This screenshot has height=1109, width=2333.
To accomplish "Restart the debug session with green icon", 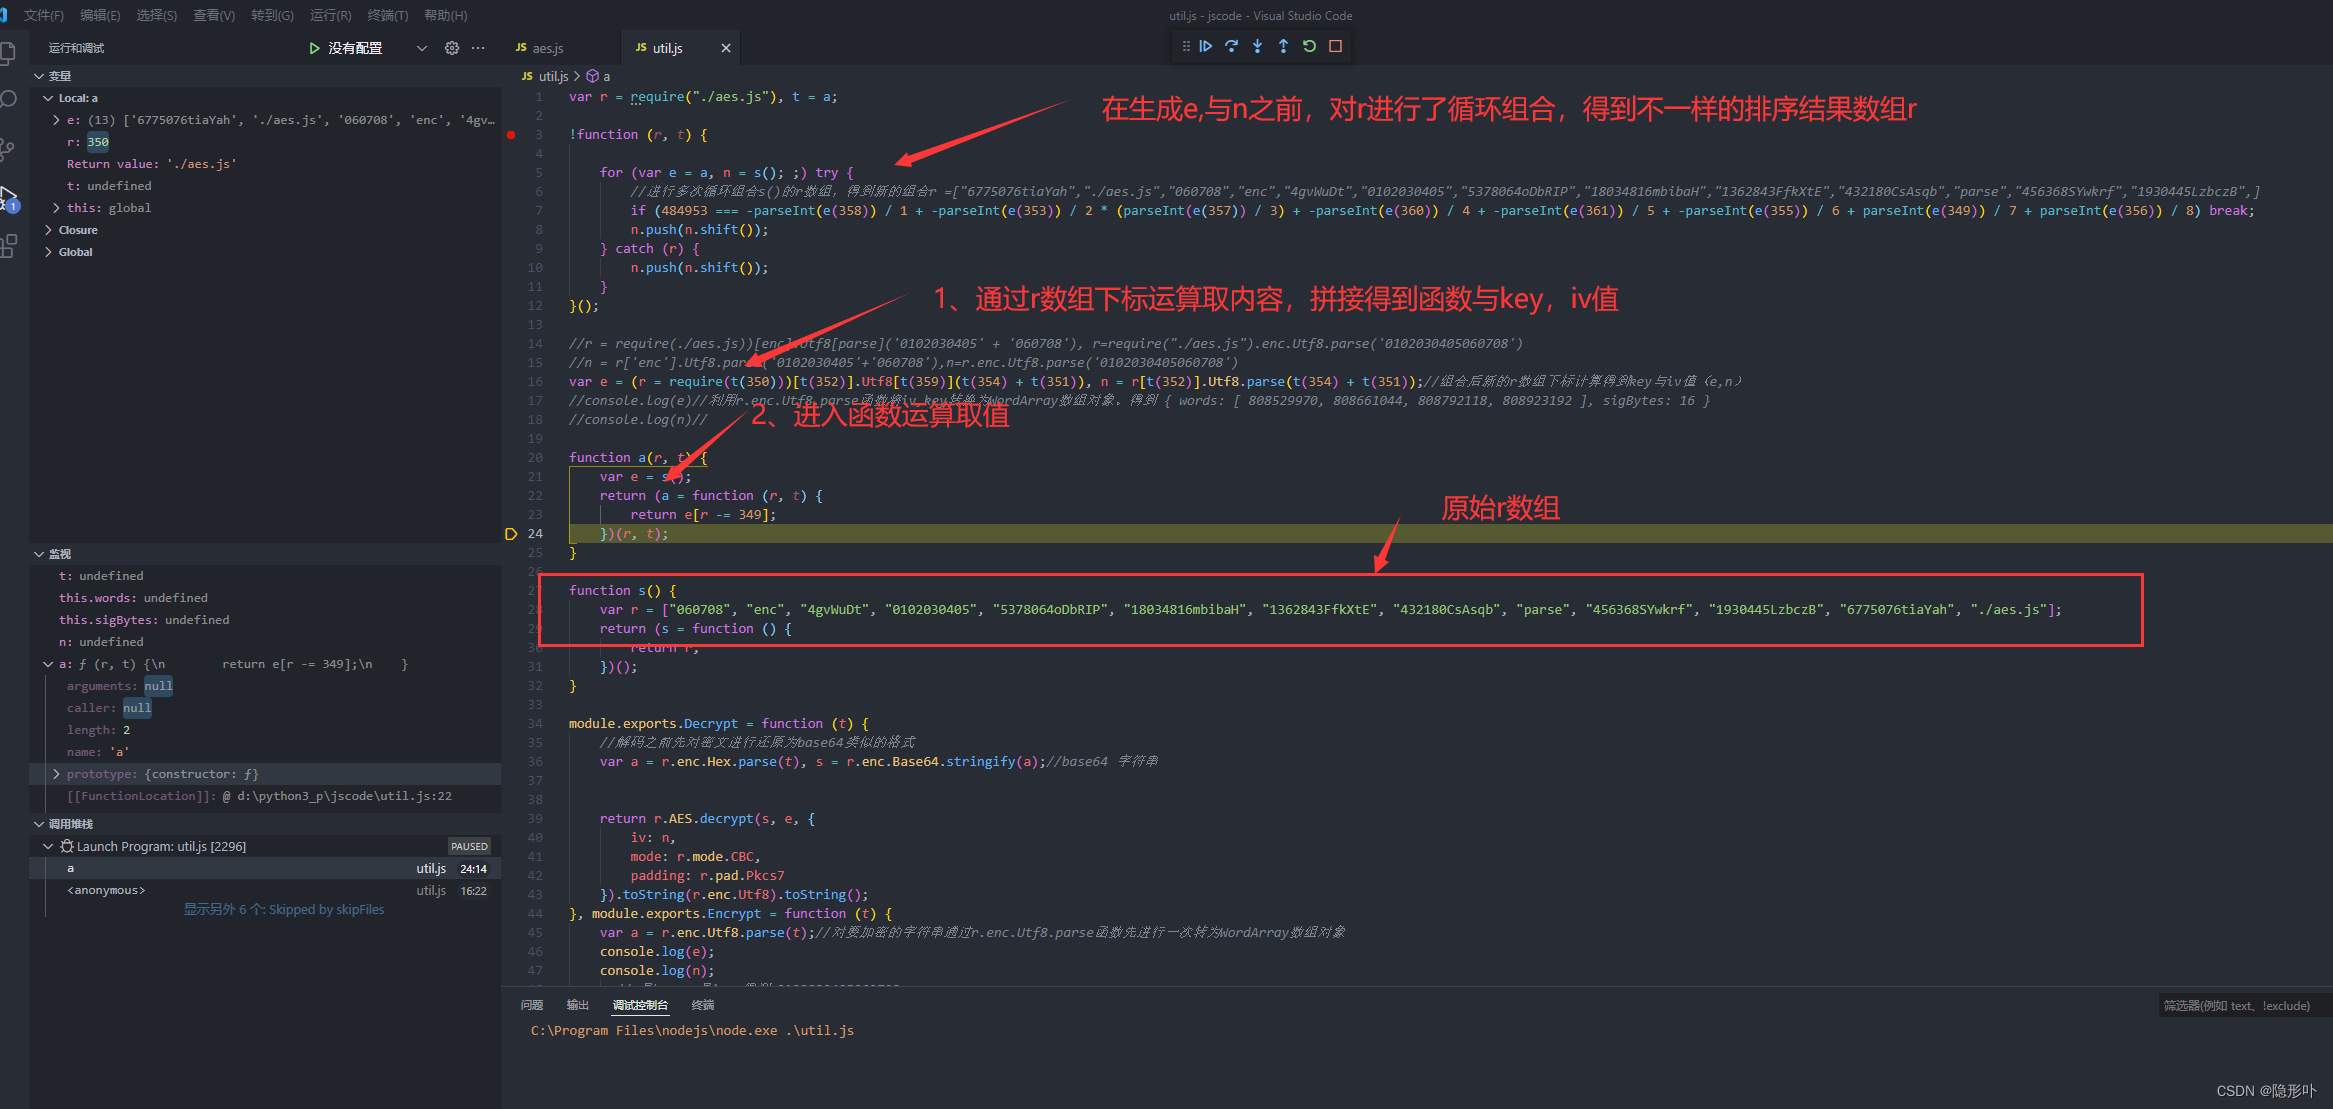I will [1310, 46].
